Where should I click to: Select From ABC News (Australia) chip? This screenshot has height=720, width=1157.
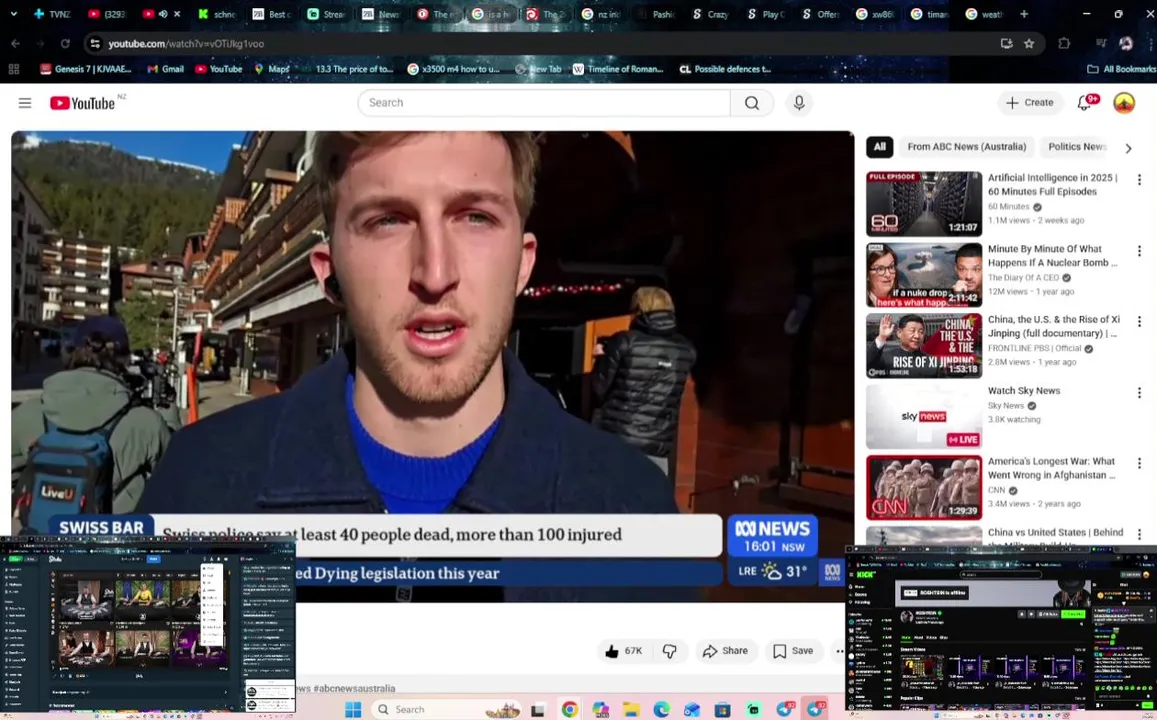(967, 147)
